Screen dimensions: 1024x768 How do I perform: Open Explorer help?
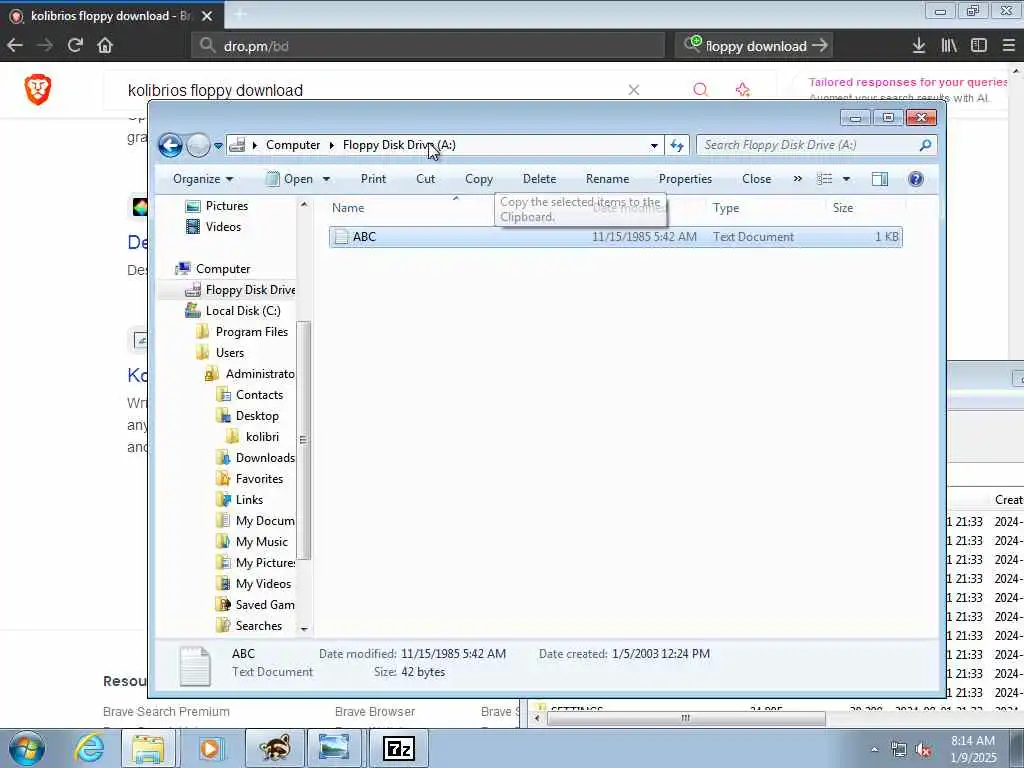tap(916, 179)
